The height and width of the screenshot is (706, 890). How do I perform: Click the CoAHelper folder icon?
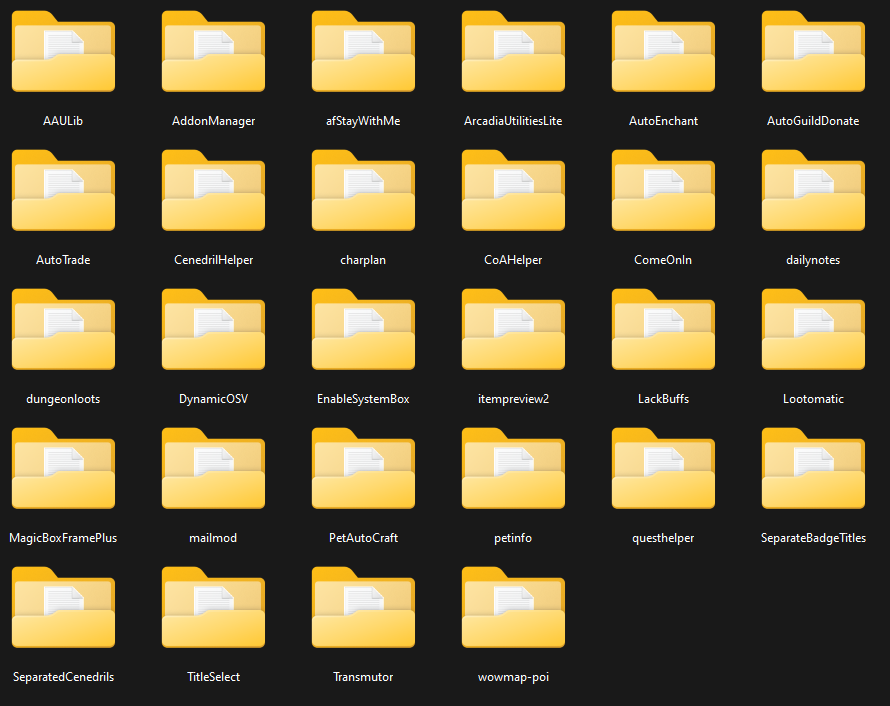tap(513, 192)
